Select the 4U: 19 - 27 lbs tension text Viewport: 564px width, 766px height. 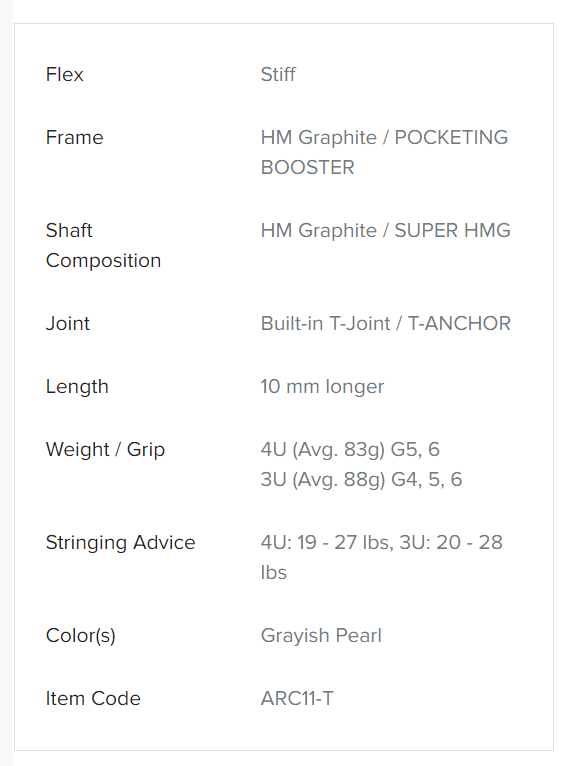pyautogui.click(x=326, y=543)
